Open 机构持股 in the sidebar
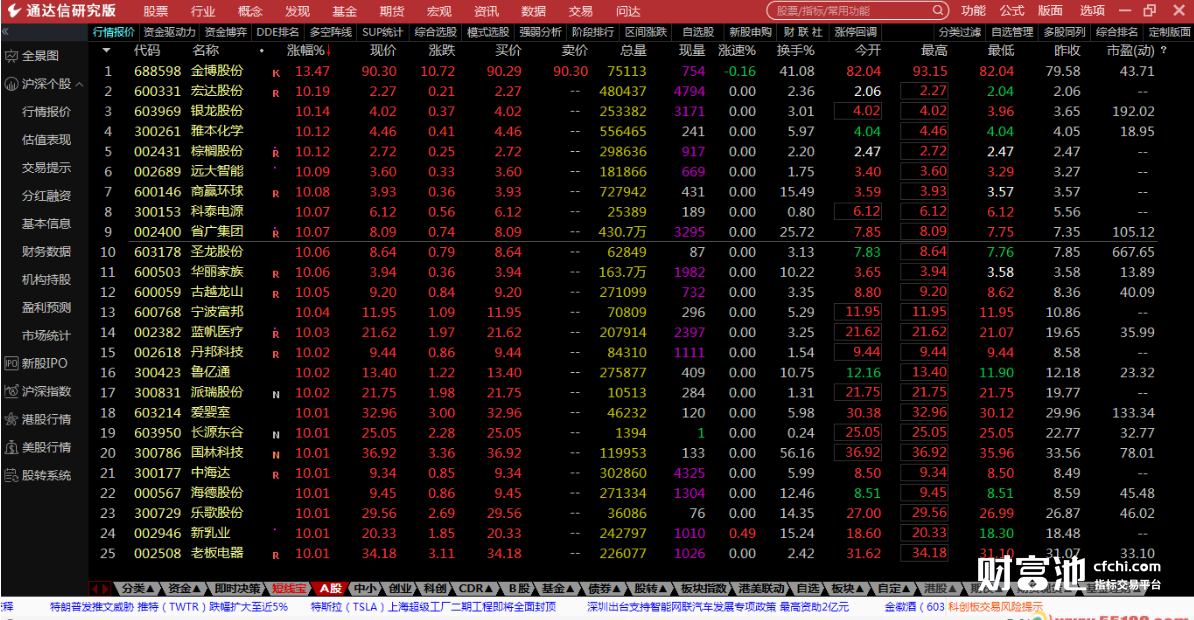1194x620 pixels. pos(46,280)
